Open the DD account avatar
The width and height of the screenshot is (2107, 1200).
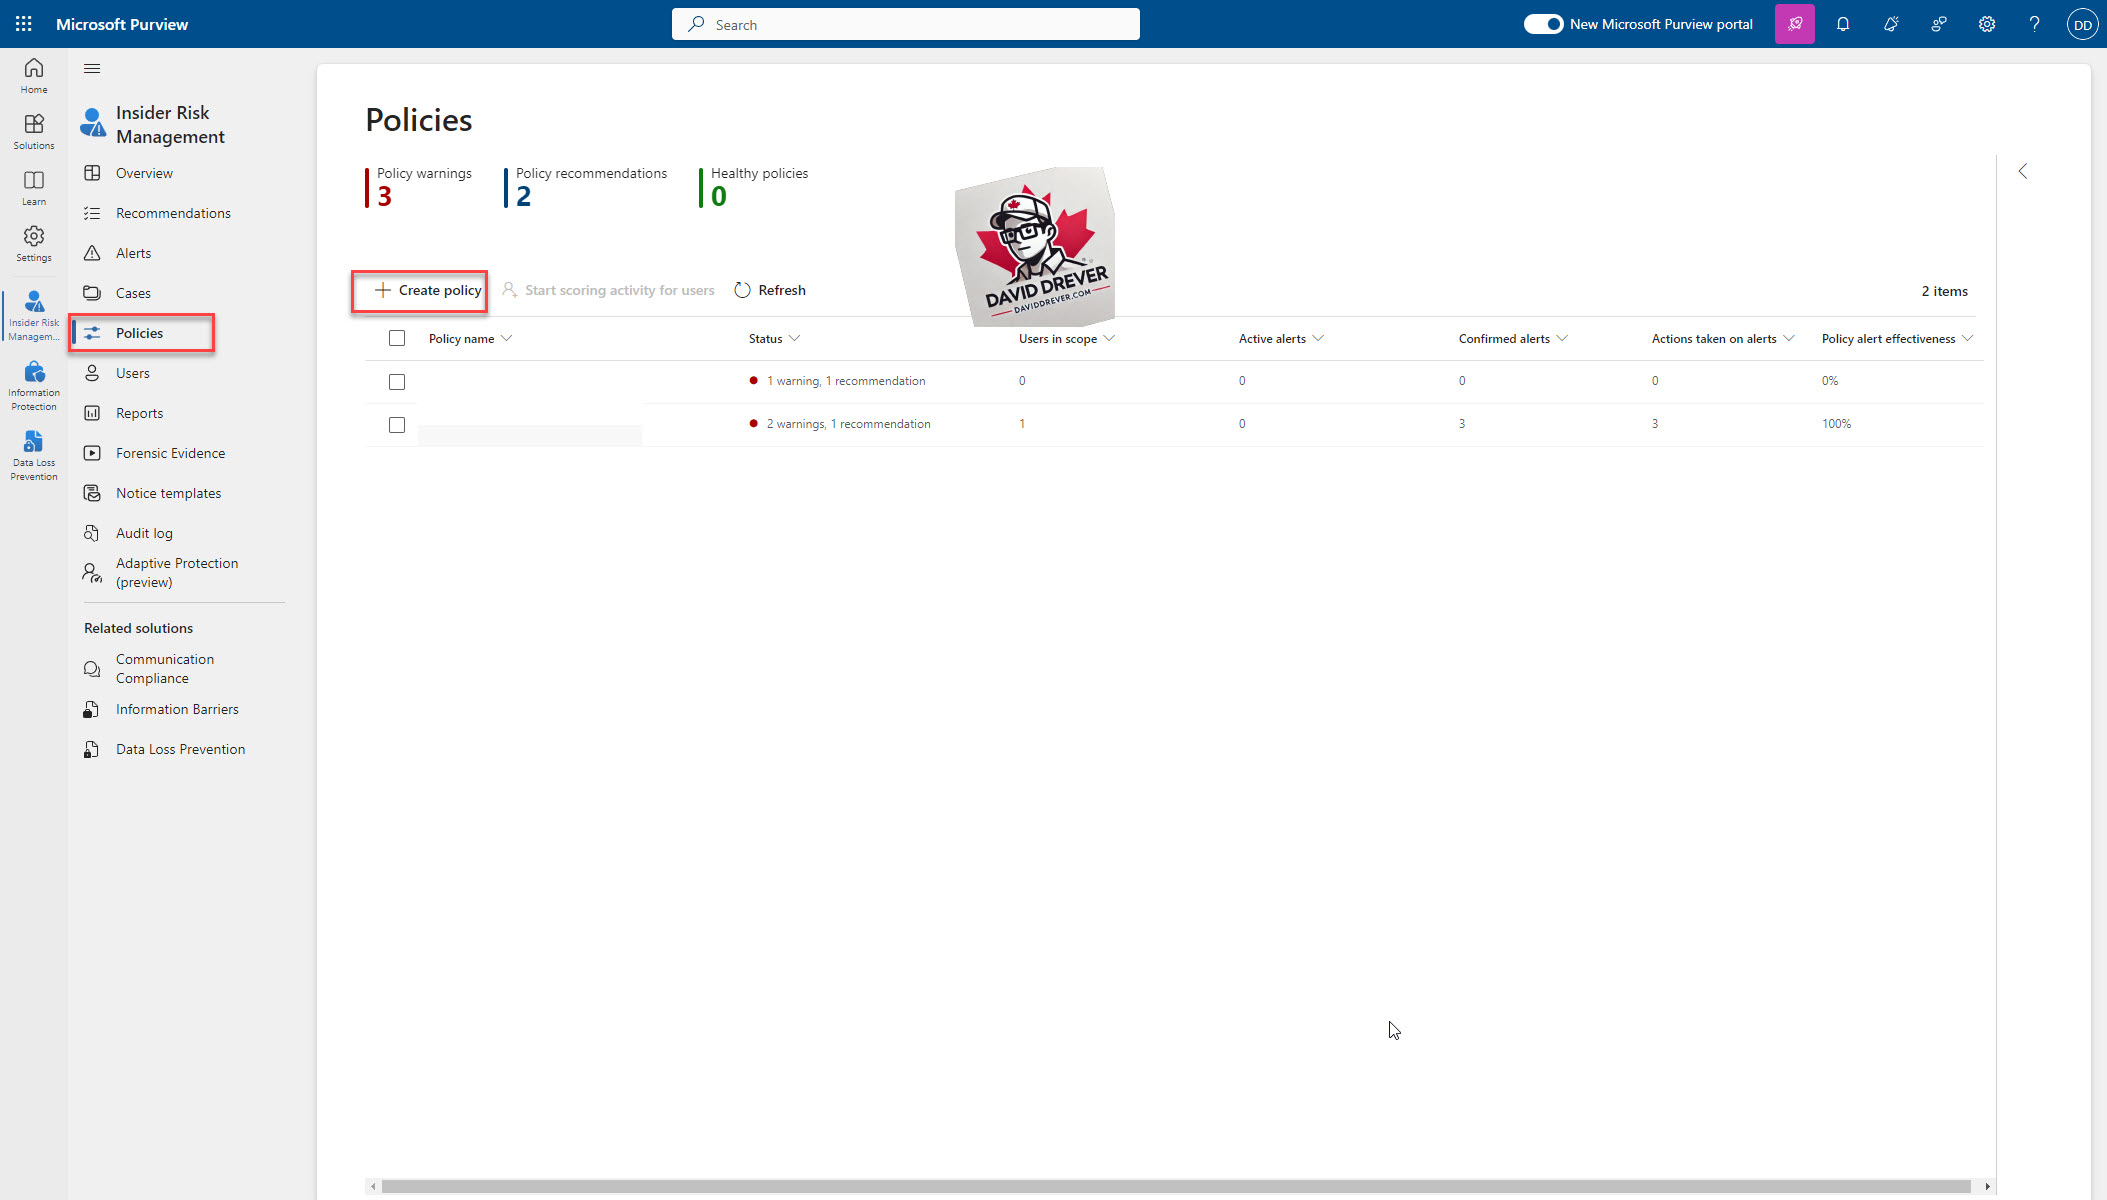pyautogui.click(x=2083, y=24)
